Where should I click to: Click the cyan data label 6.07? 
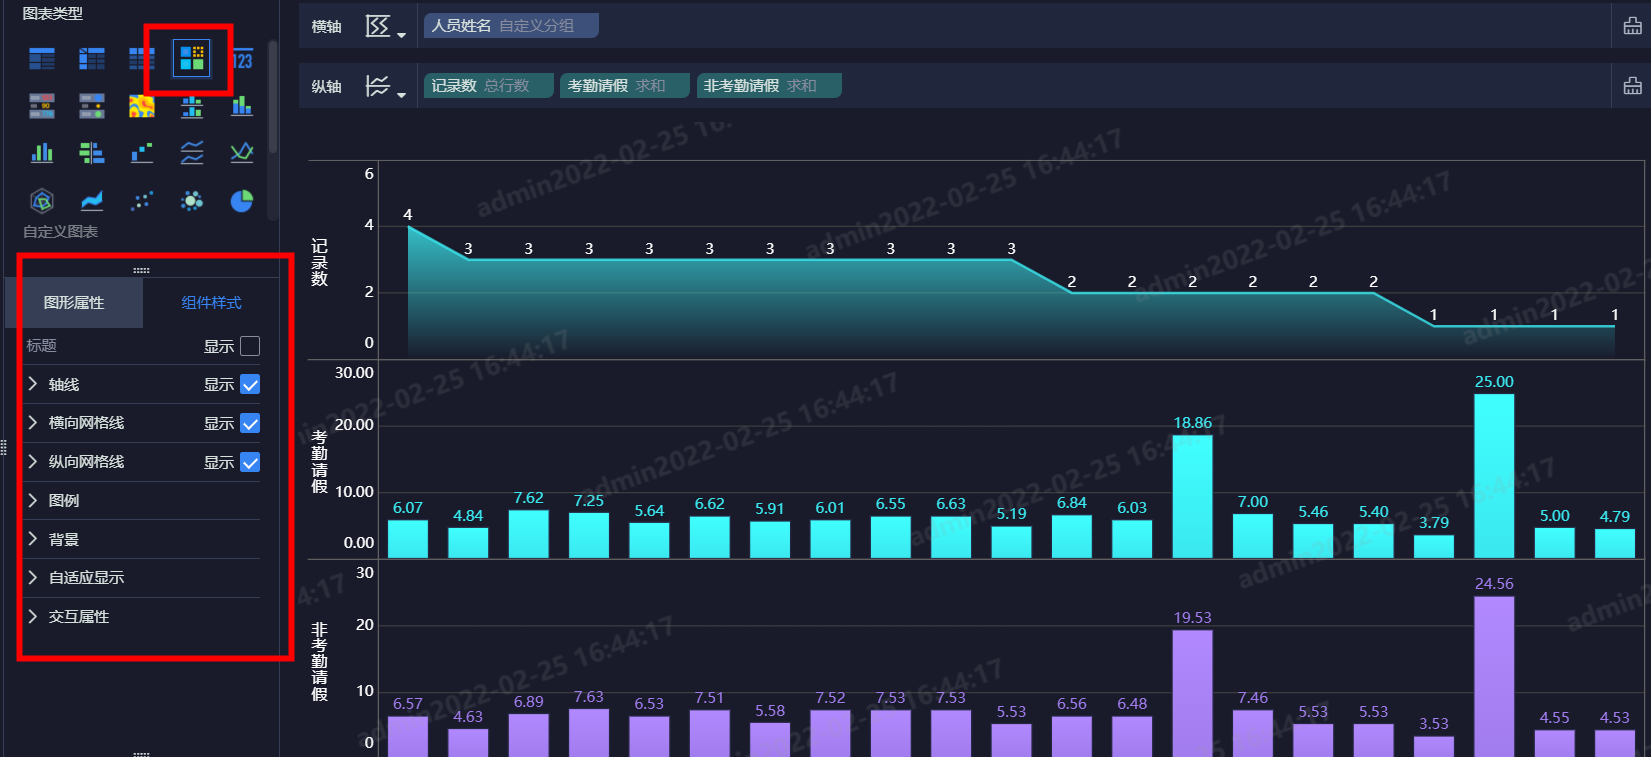407,508
